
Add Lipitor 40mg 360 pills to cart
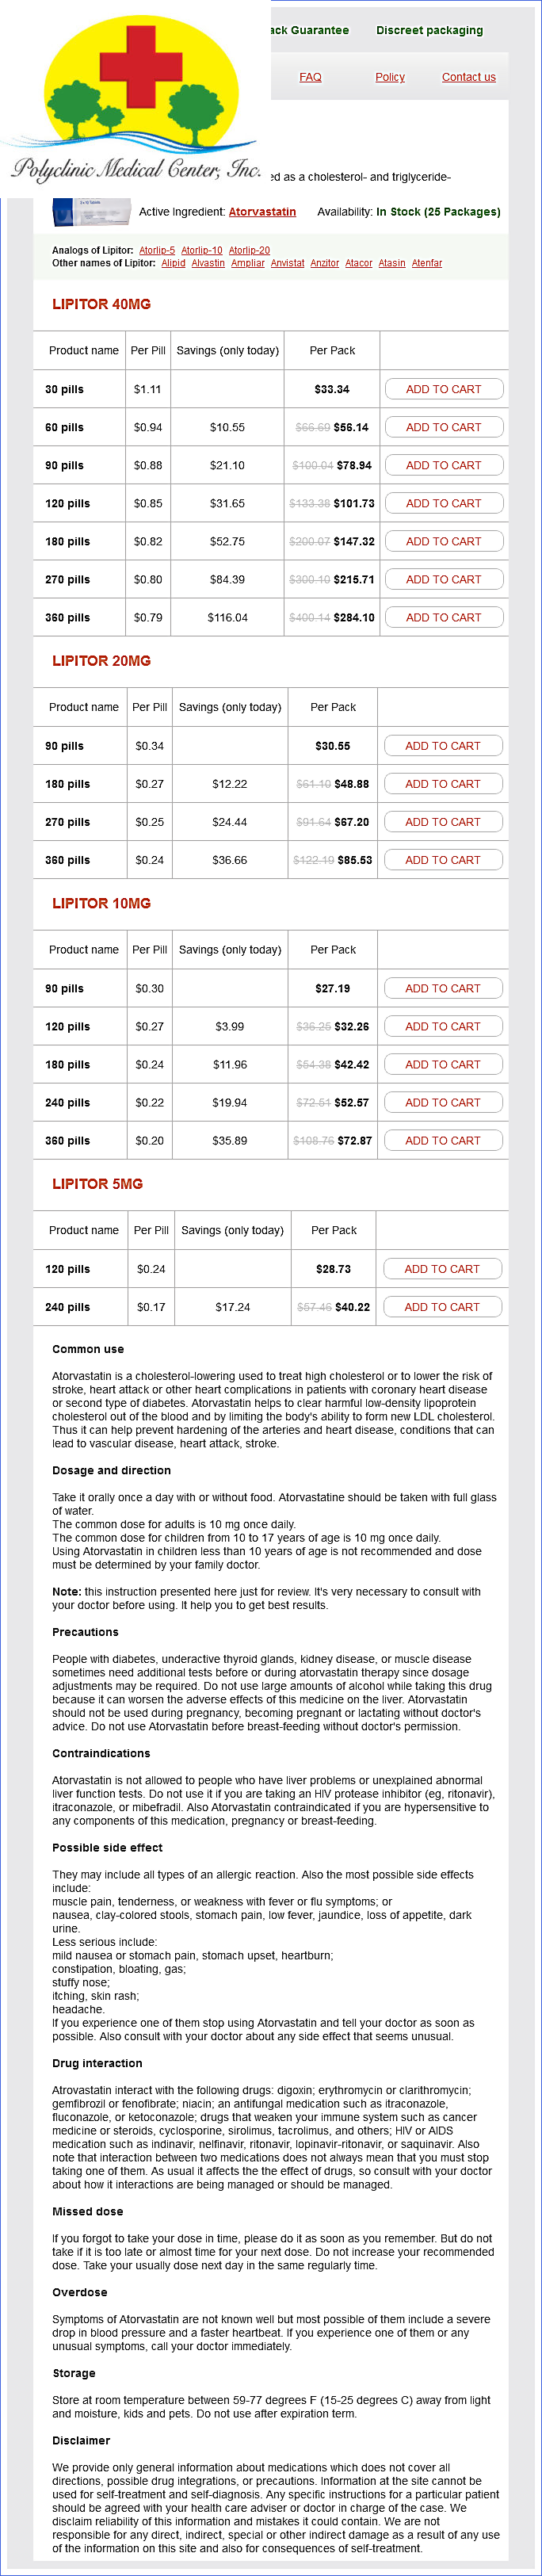443,617
